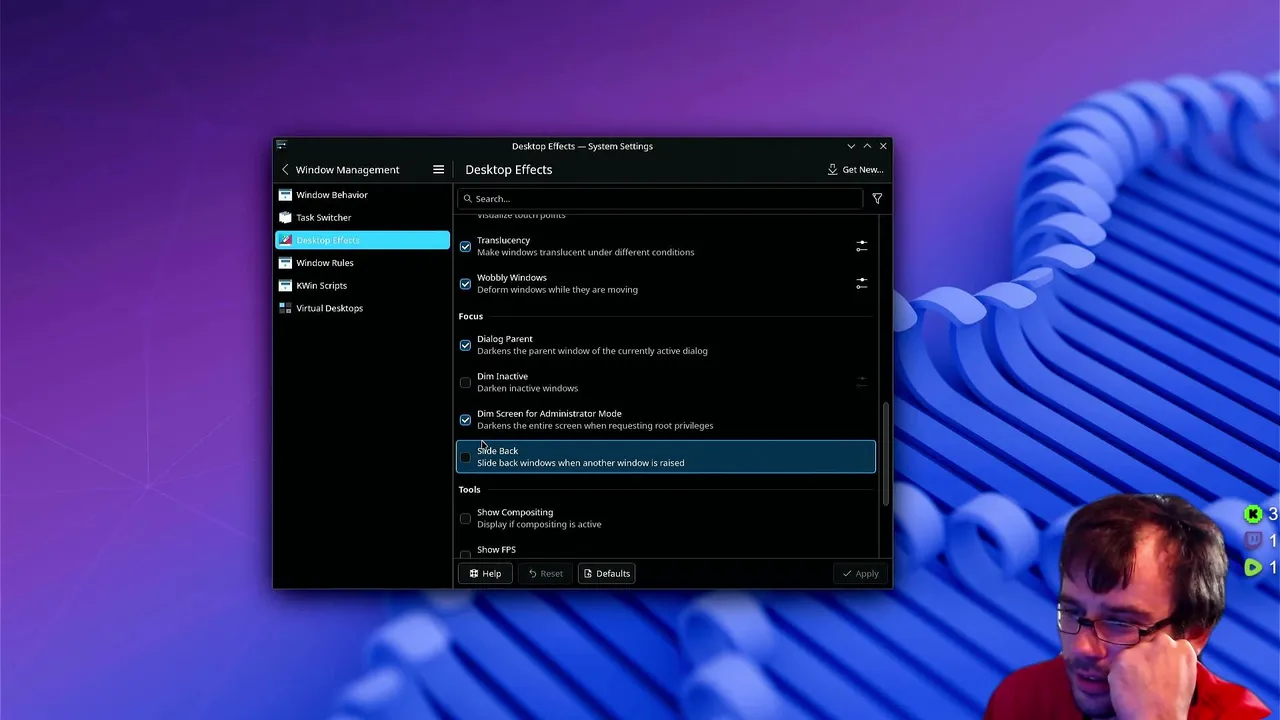Click the Apply button
Viewport: 1280px width, 720px height.
860,574
